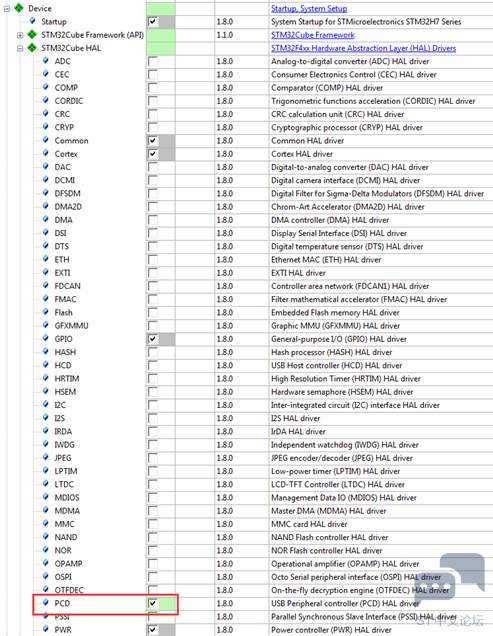Expand the STM32Cube Framework (API) node
Viewport: 493px width, 636px height.
pos(20,35)
